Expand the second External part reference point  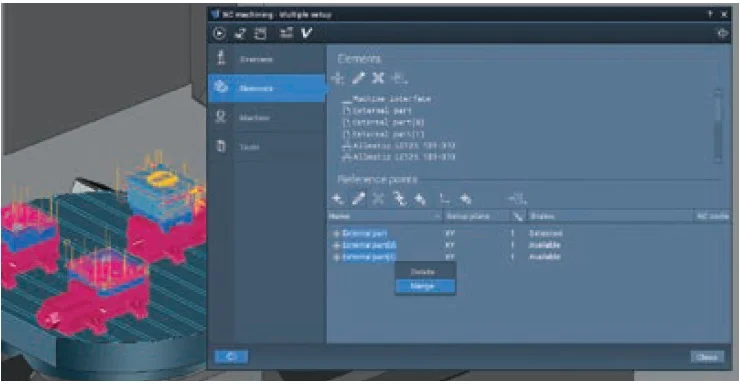[336, 245]
